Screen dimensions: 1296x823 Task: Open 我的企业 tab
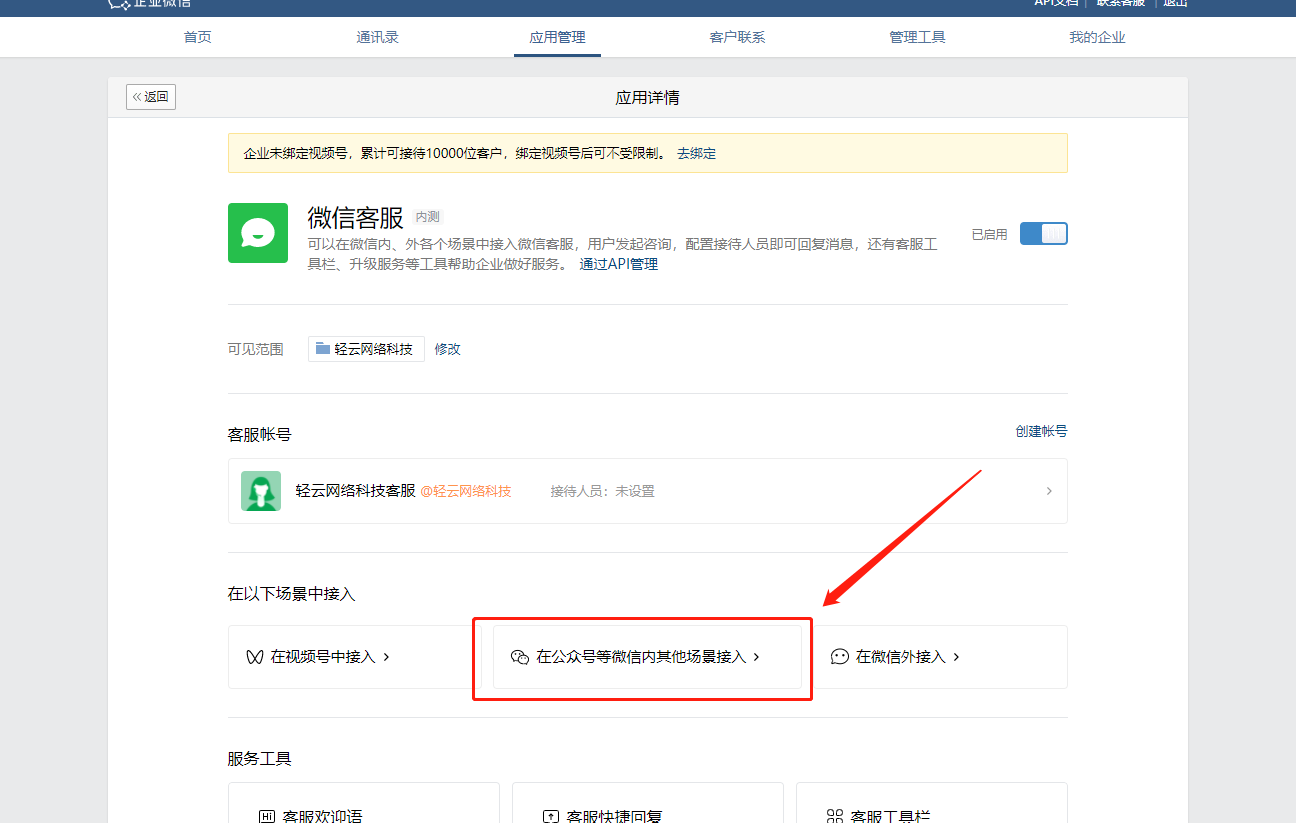[x=1097, y=38]
